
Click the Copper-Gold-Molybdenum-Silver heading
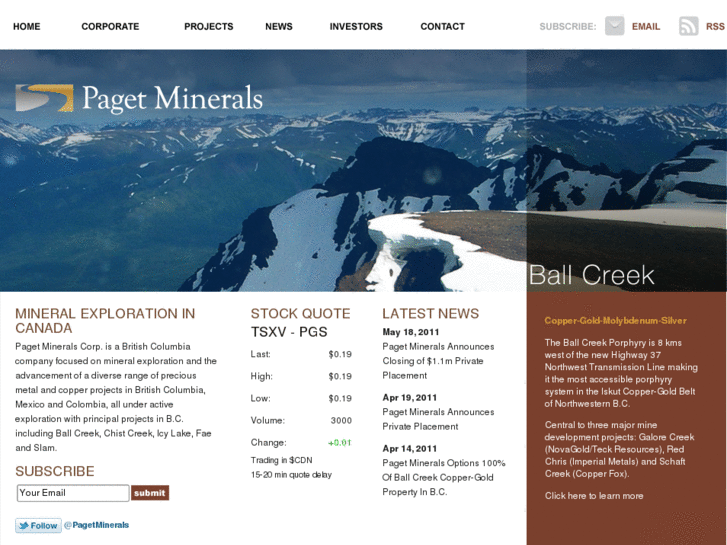coord(615,321)
